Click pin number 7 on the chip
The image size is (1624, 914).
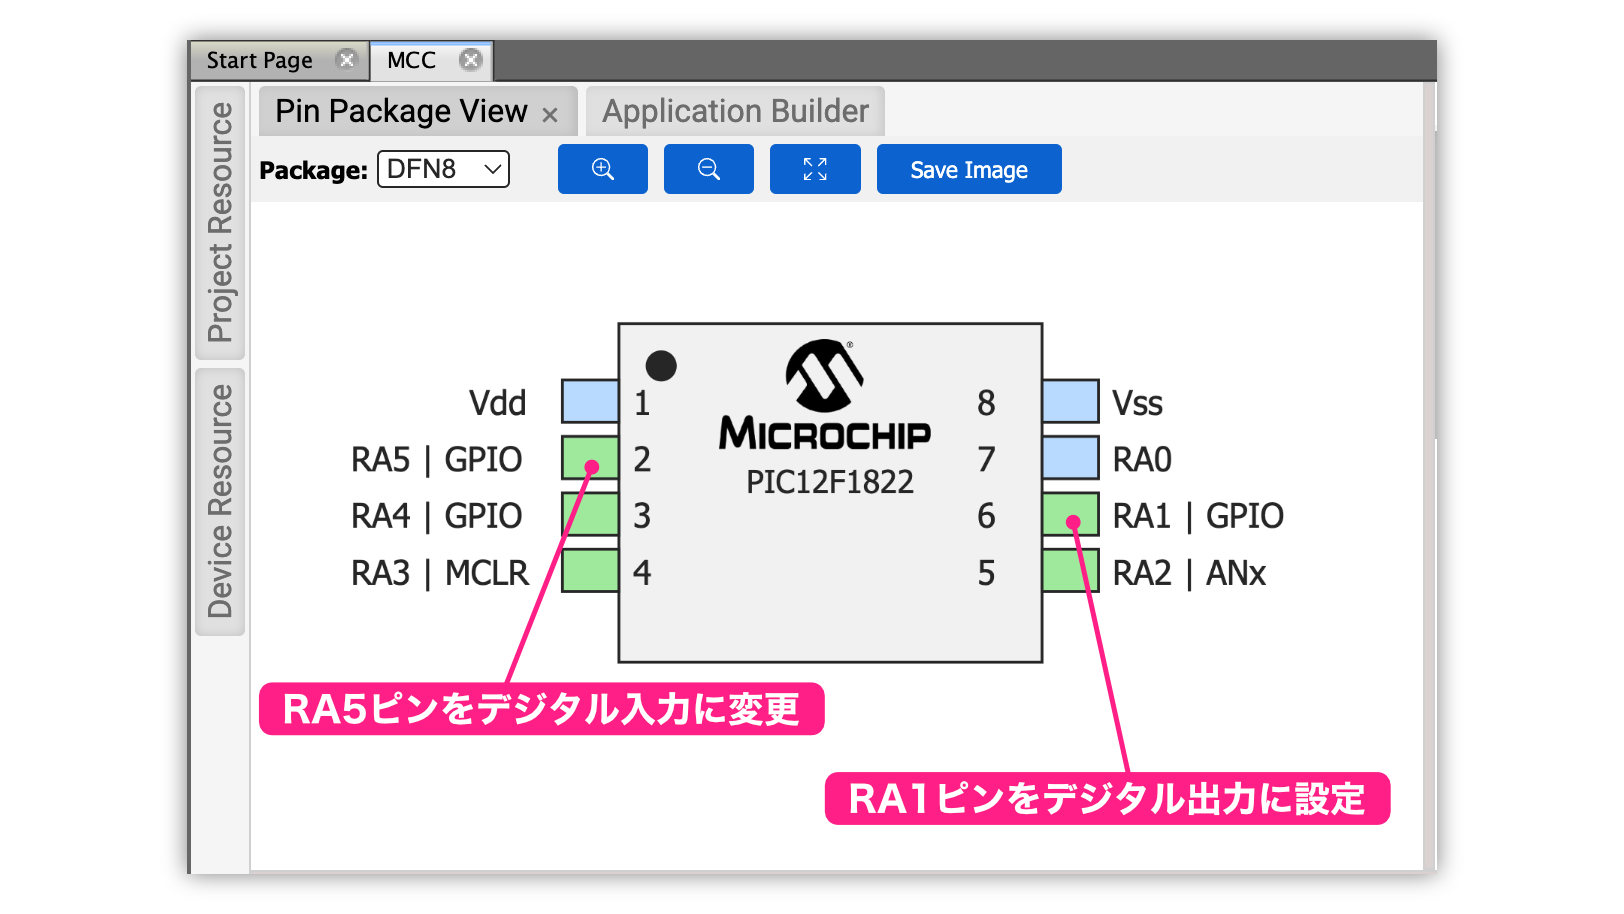(986, 459)
